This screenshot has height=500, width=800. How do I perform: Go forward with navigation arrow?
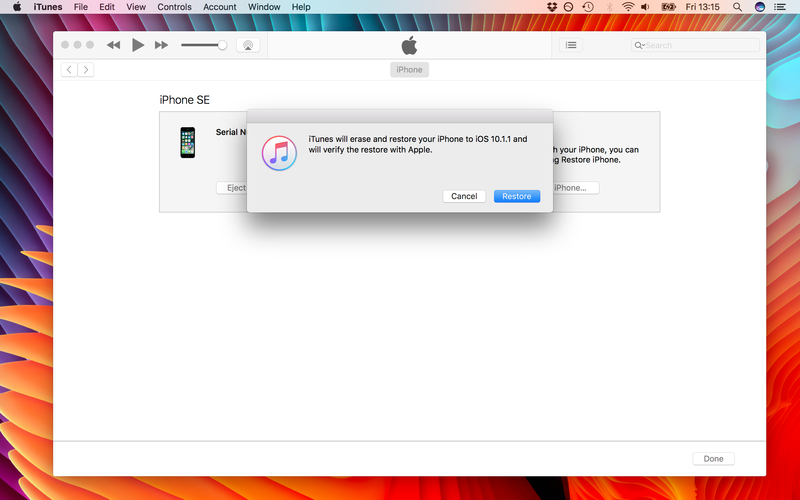(86, 69)
